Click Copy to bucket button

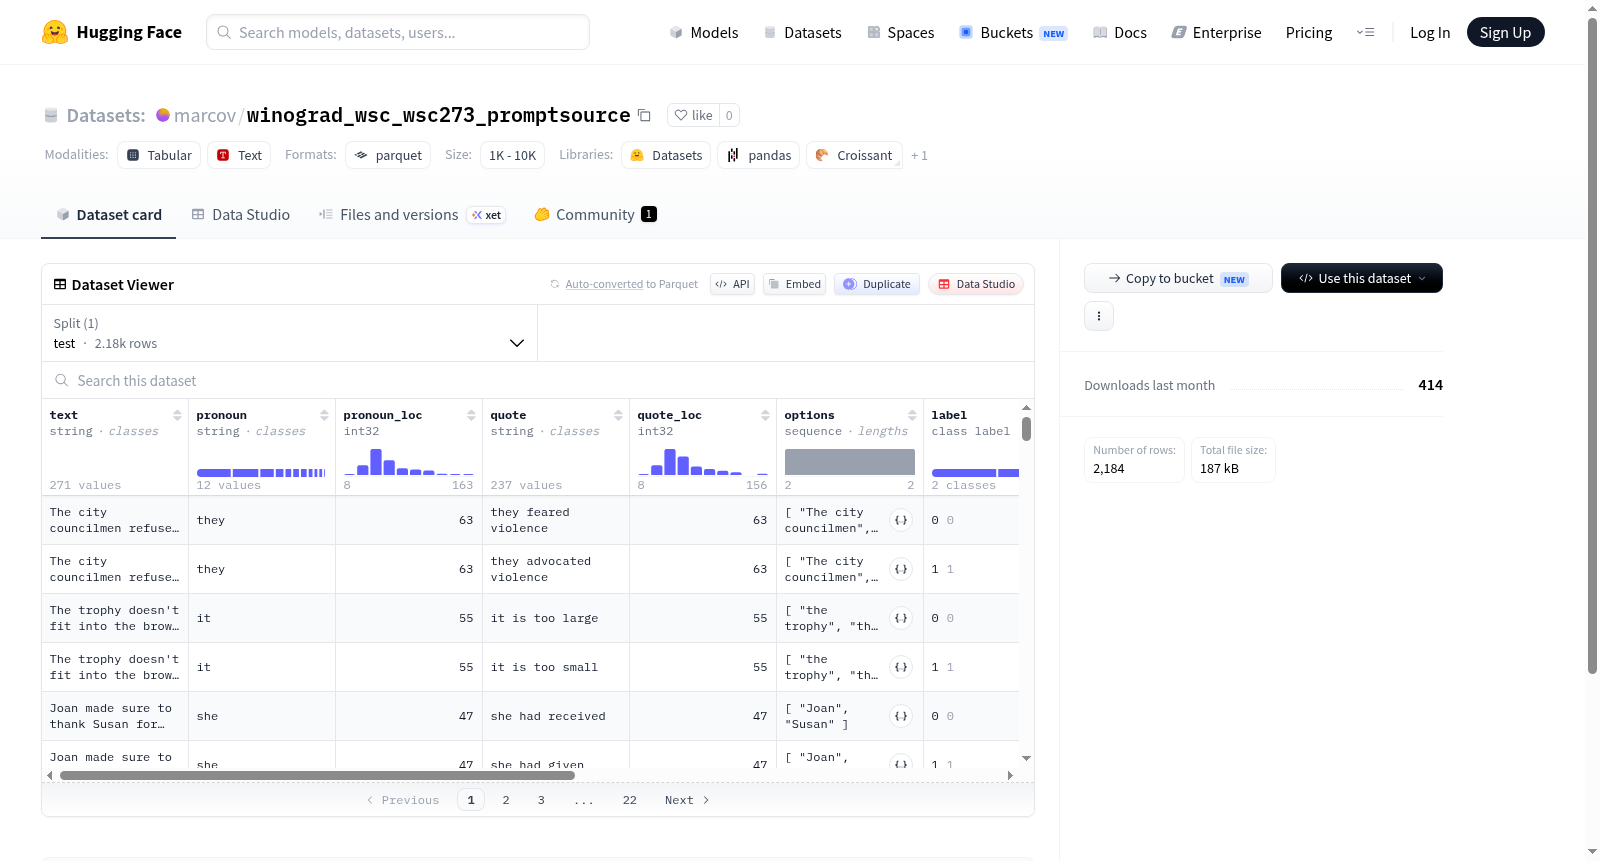pyautogui.click(x=1178, y=278)
